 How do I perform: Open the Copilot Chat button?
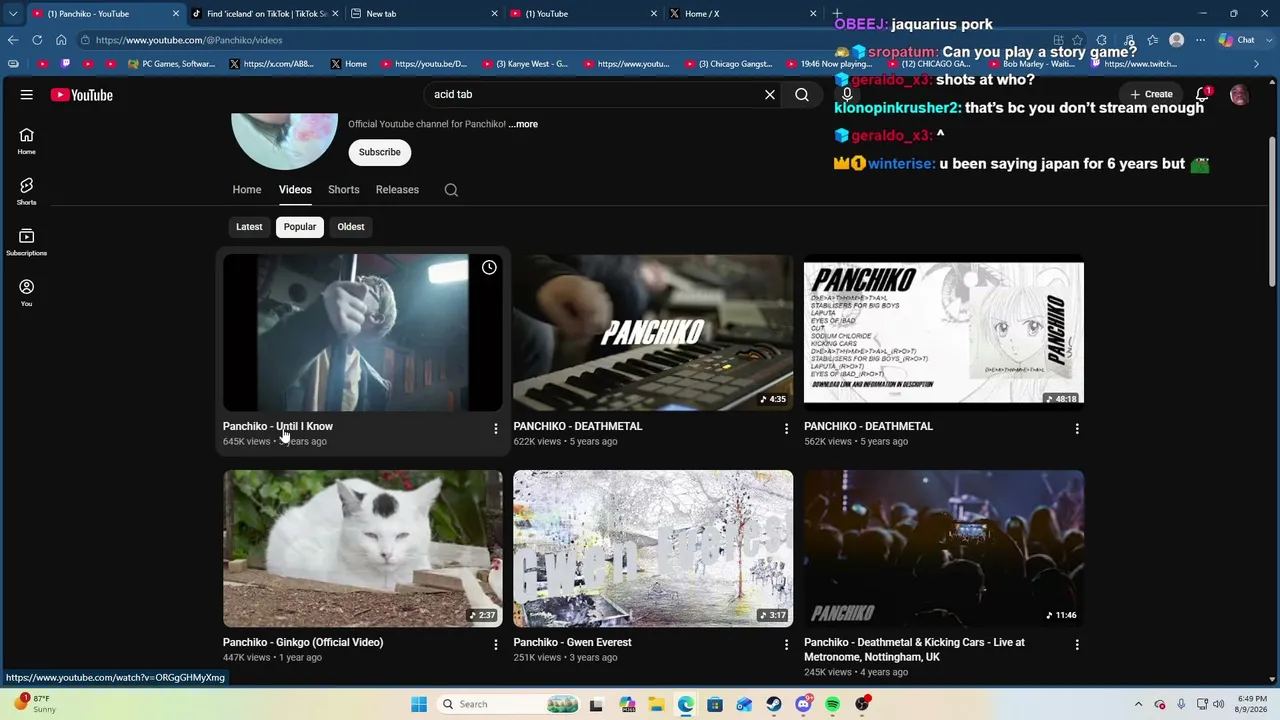tap(1237, 40)
